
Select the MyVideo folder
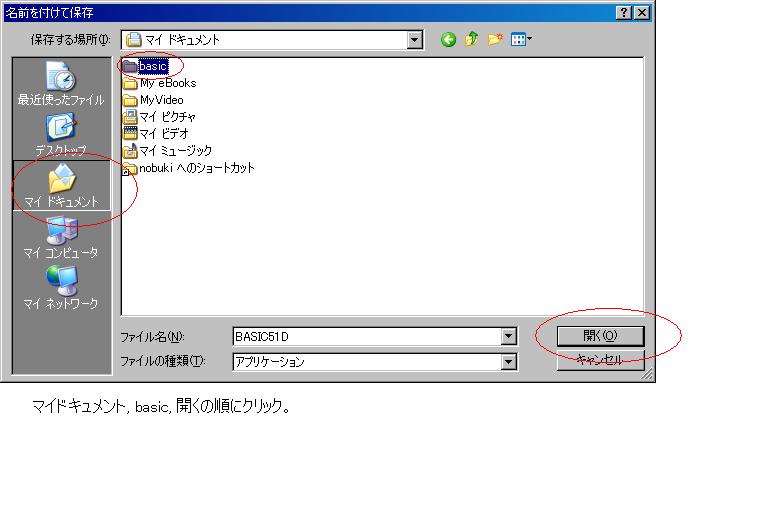click(x=153, y=100)
